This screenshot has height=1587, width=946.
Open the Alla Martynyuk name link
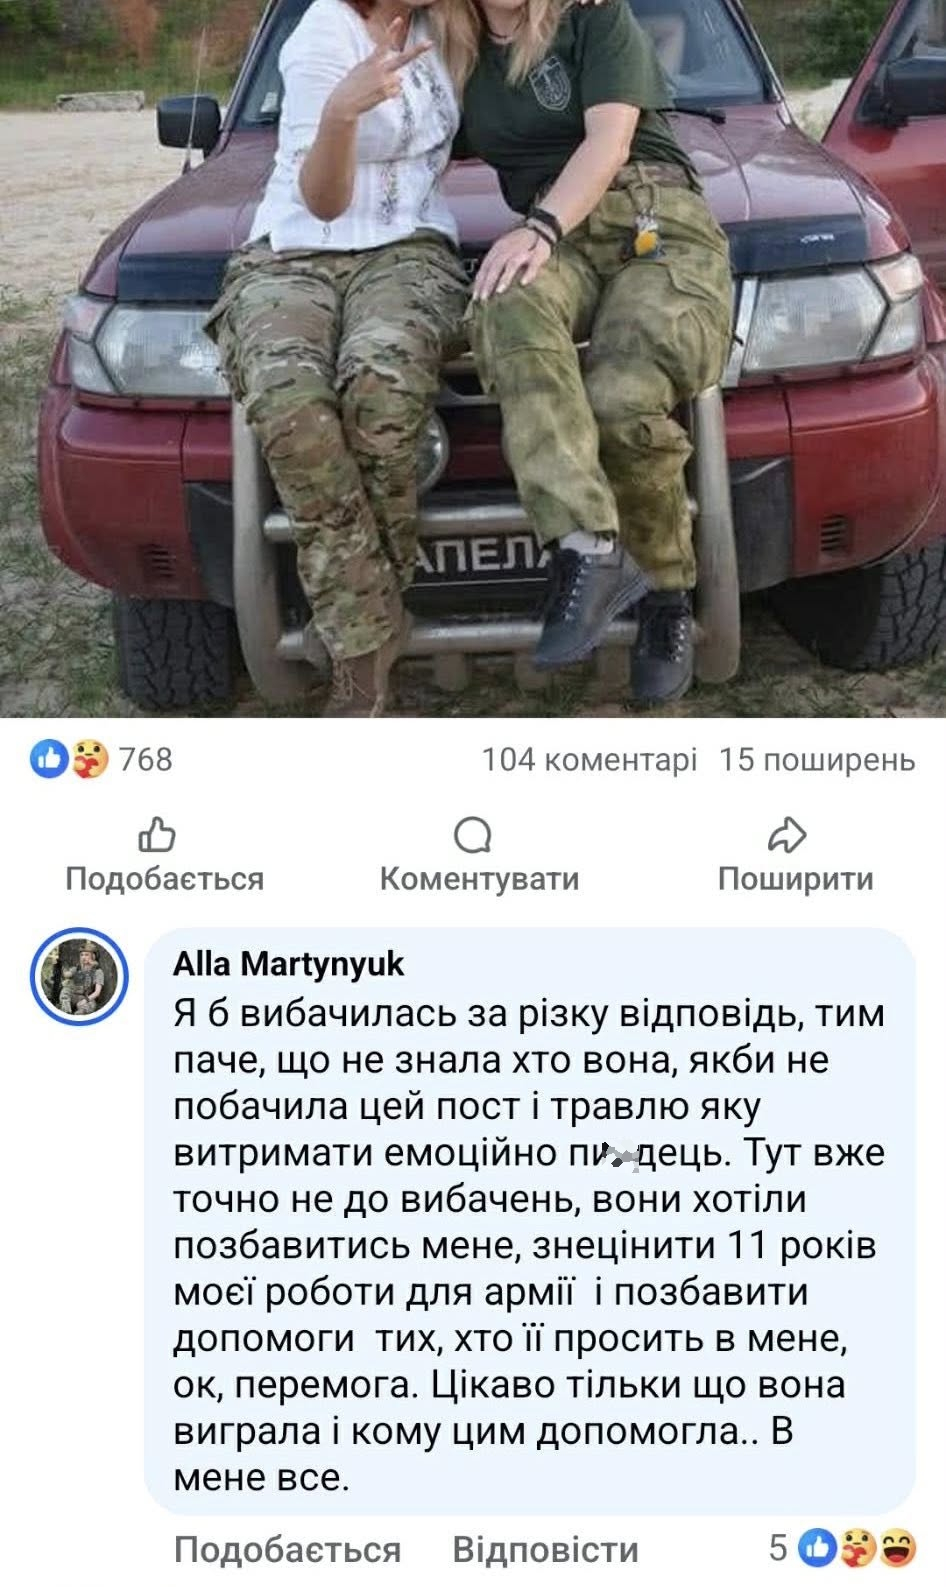click(x=289, y=963)
